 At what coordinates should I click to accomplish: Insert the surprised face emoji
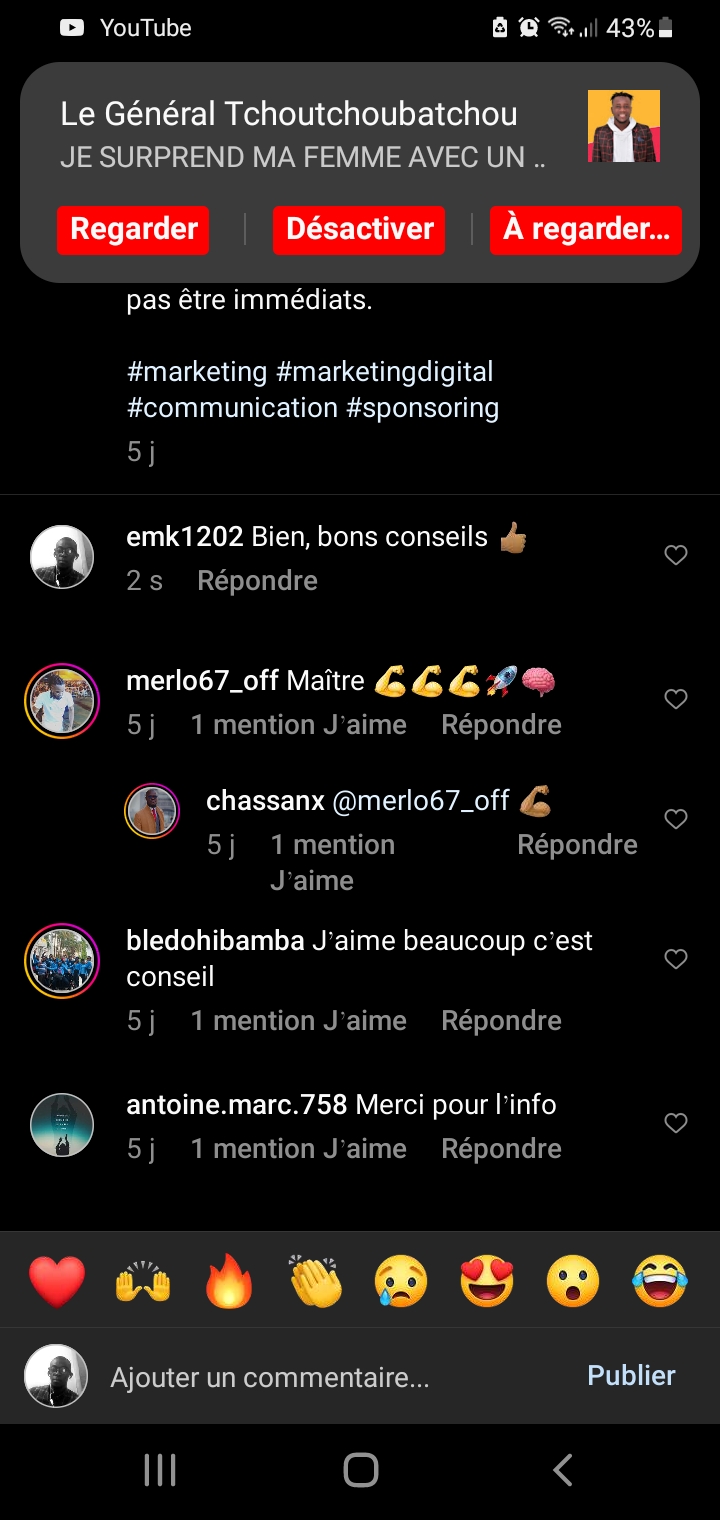pos(573,1281)
